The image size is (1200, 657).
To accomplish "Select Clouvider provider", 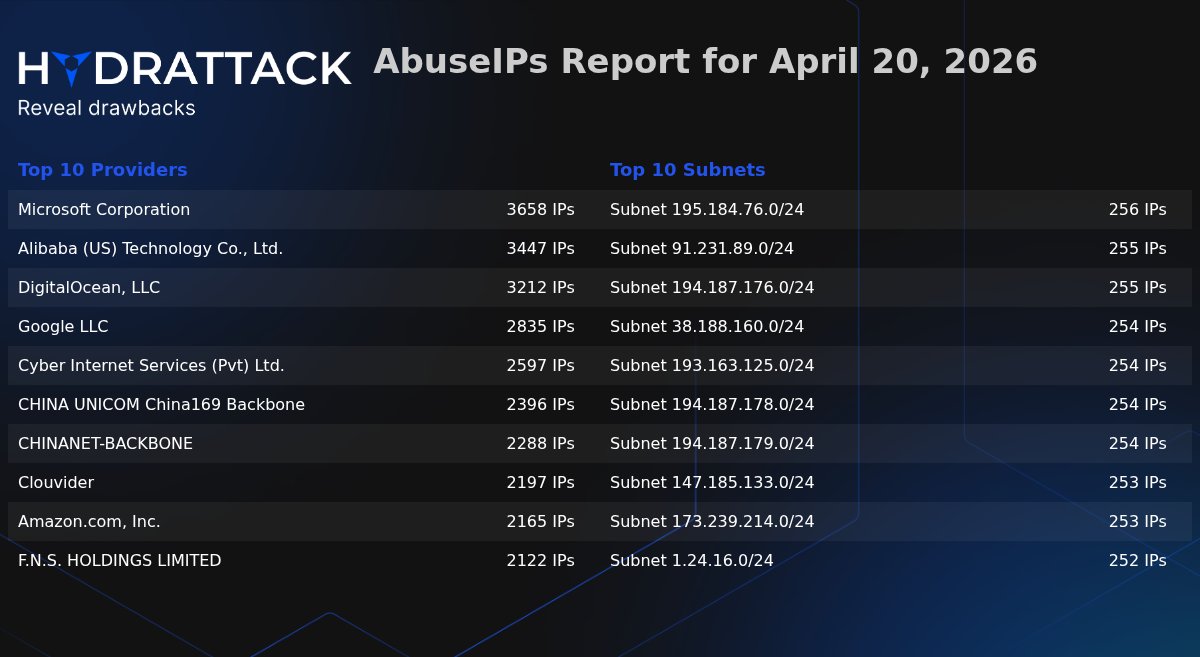I will 56,483.
